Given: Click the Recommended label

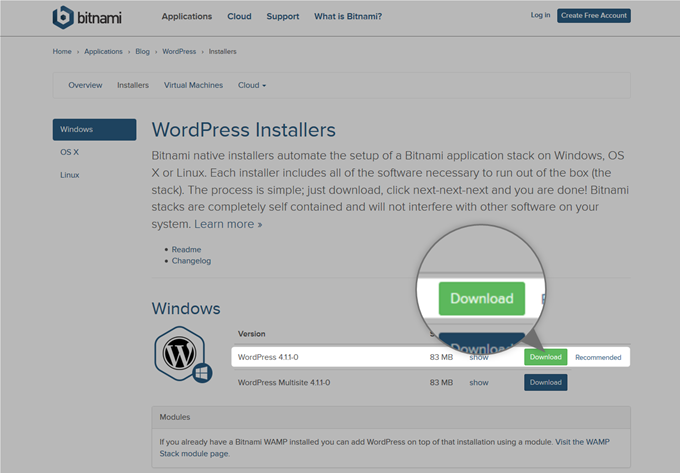Looking at the screenshot, I should click(598, 357).
